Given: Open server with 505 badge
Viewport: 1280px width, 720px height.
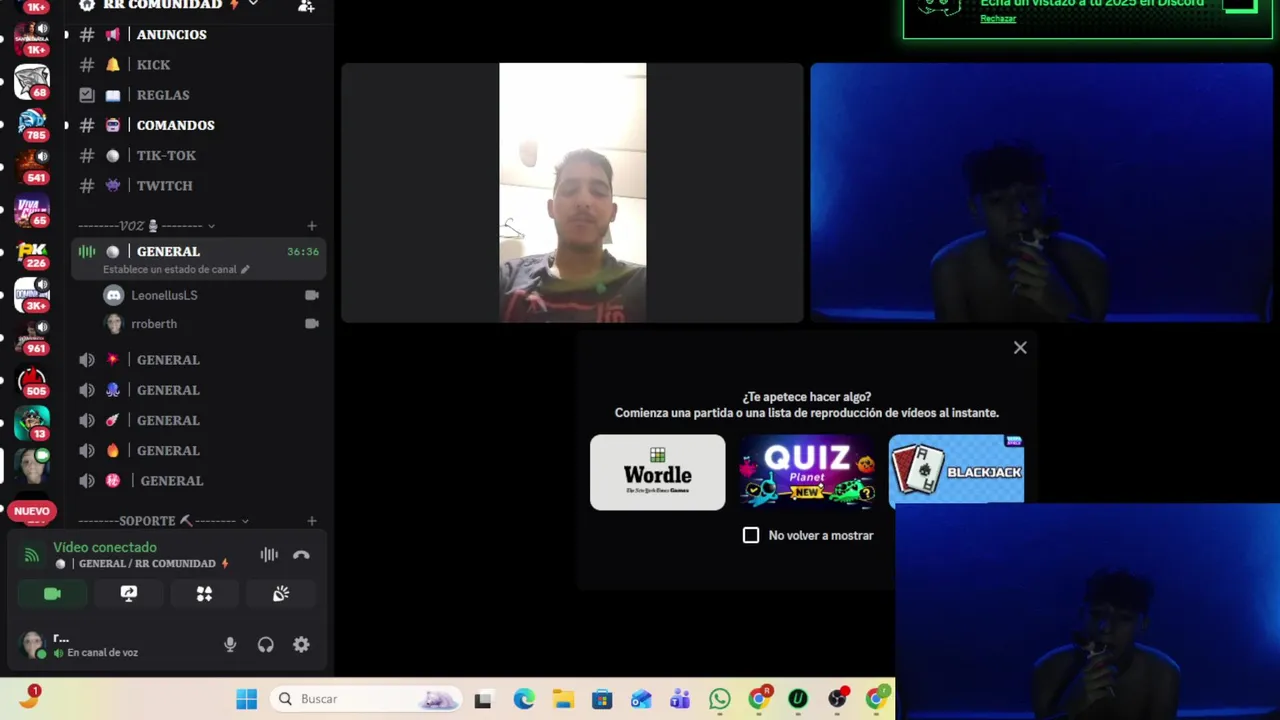Looking at the screenshot, I should pos(32,381).
